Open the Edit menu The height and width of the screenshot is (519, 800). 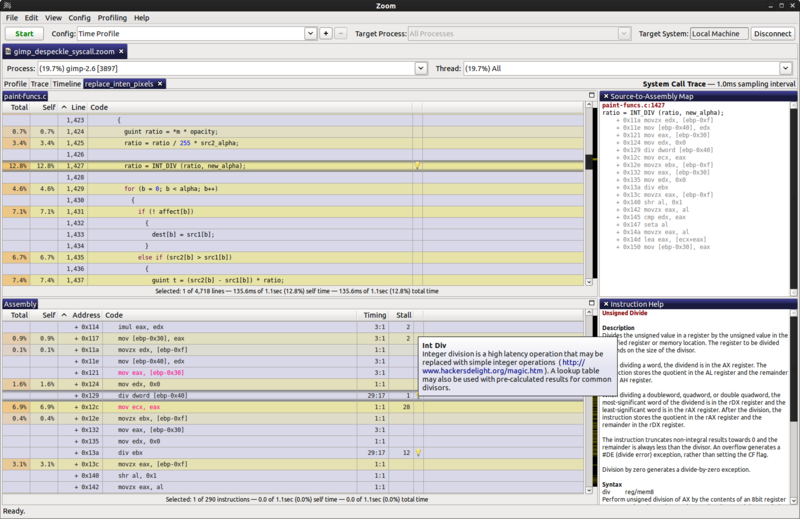coord(31,18)
